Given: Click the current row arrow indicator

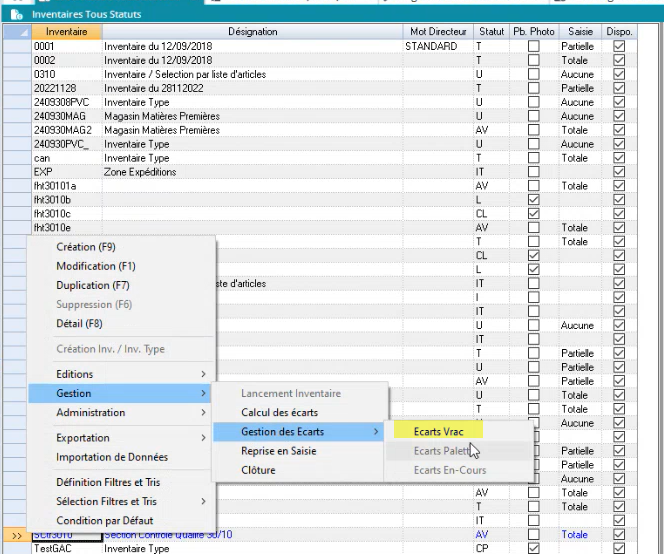Looking at the screenshot, I should click(x=16, y=535).
